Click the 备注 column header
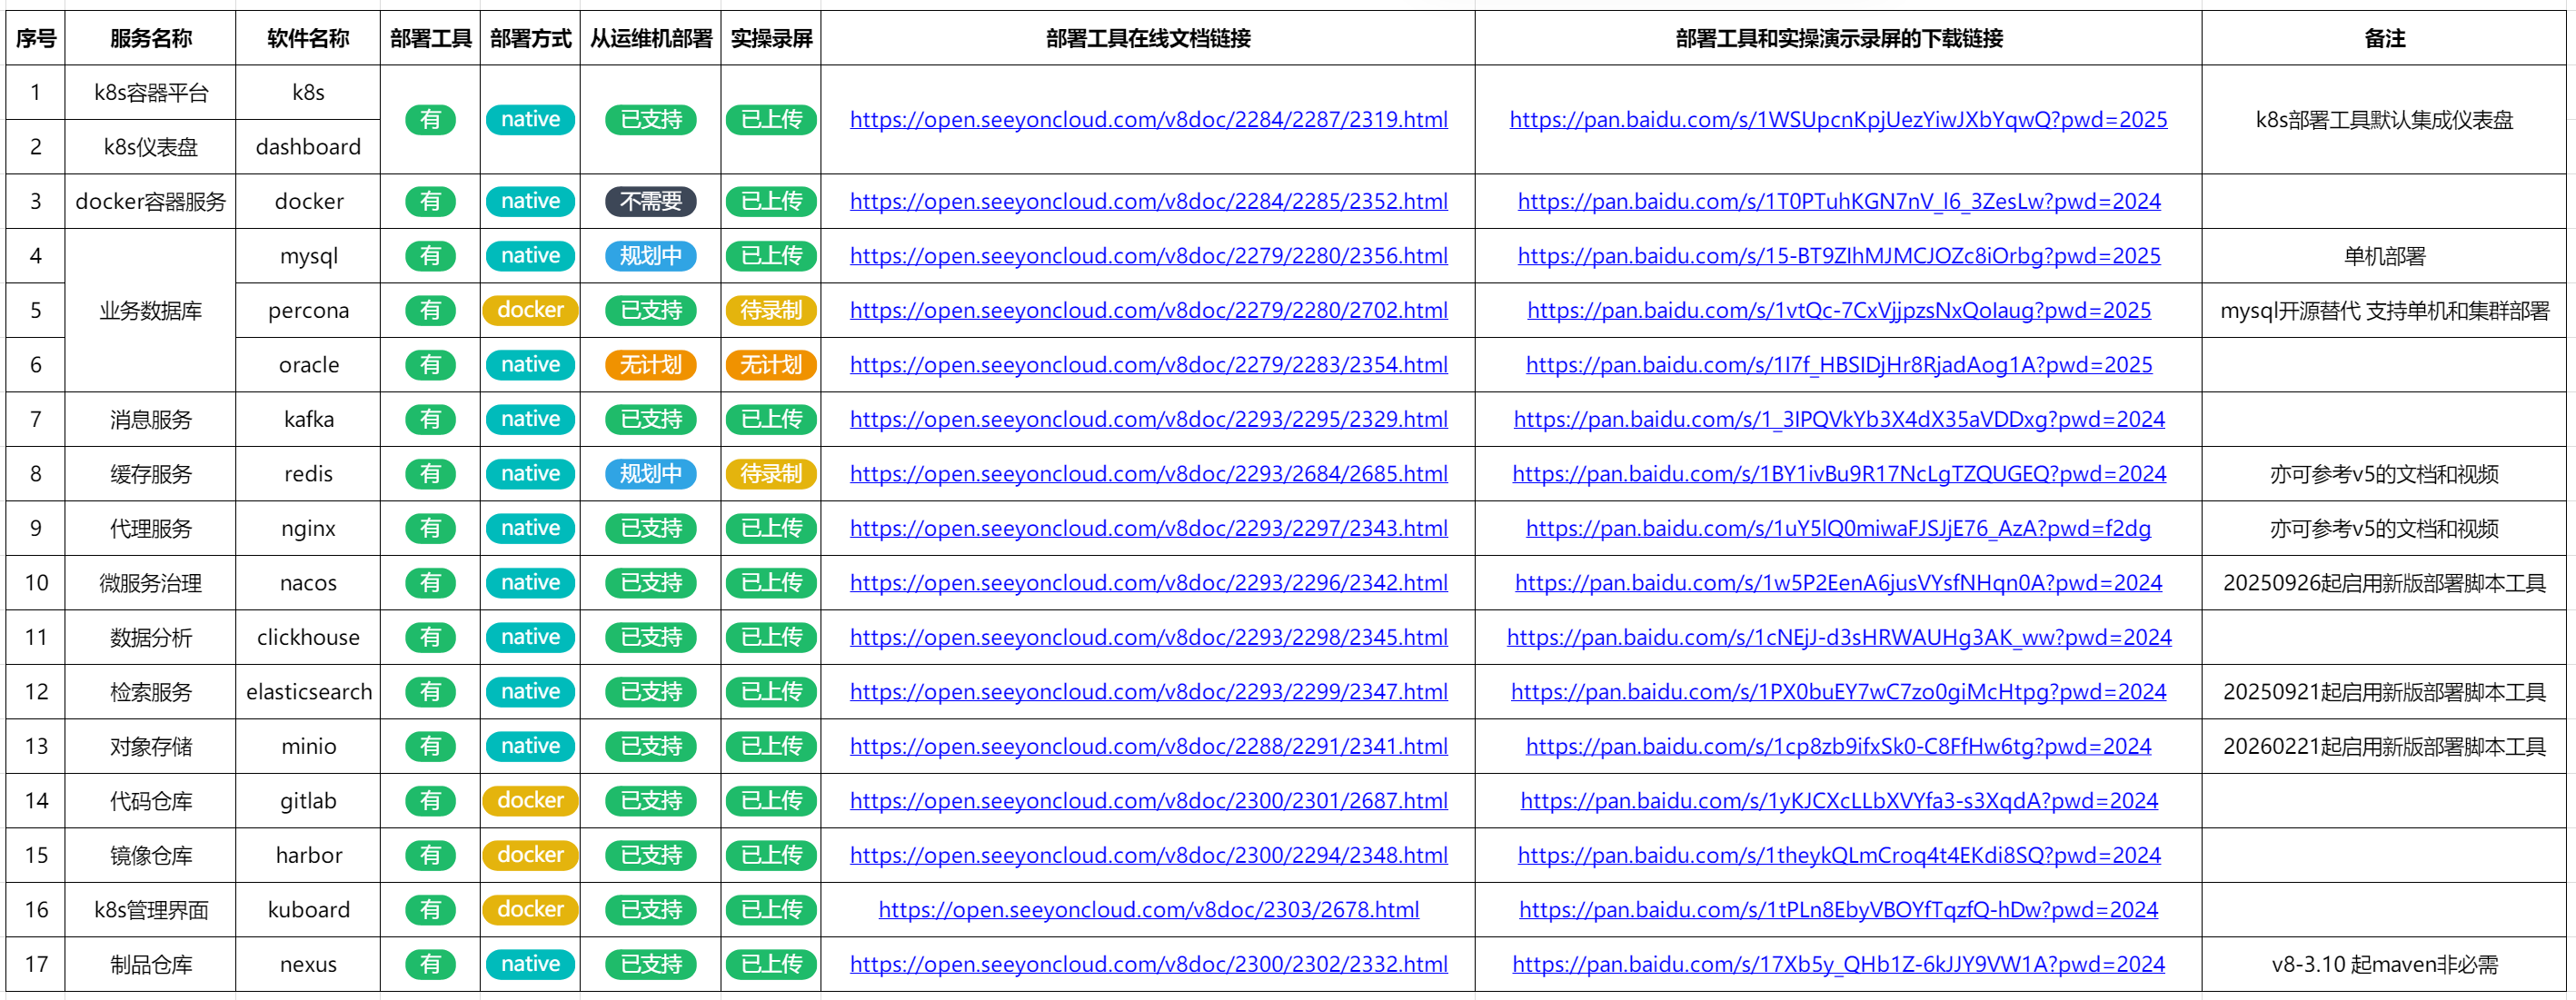The image size is (2576, 1000). [2384, 39]
